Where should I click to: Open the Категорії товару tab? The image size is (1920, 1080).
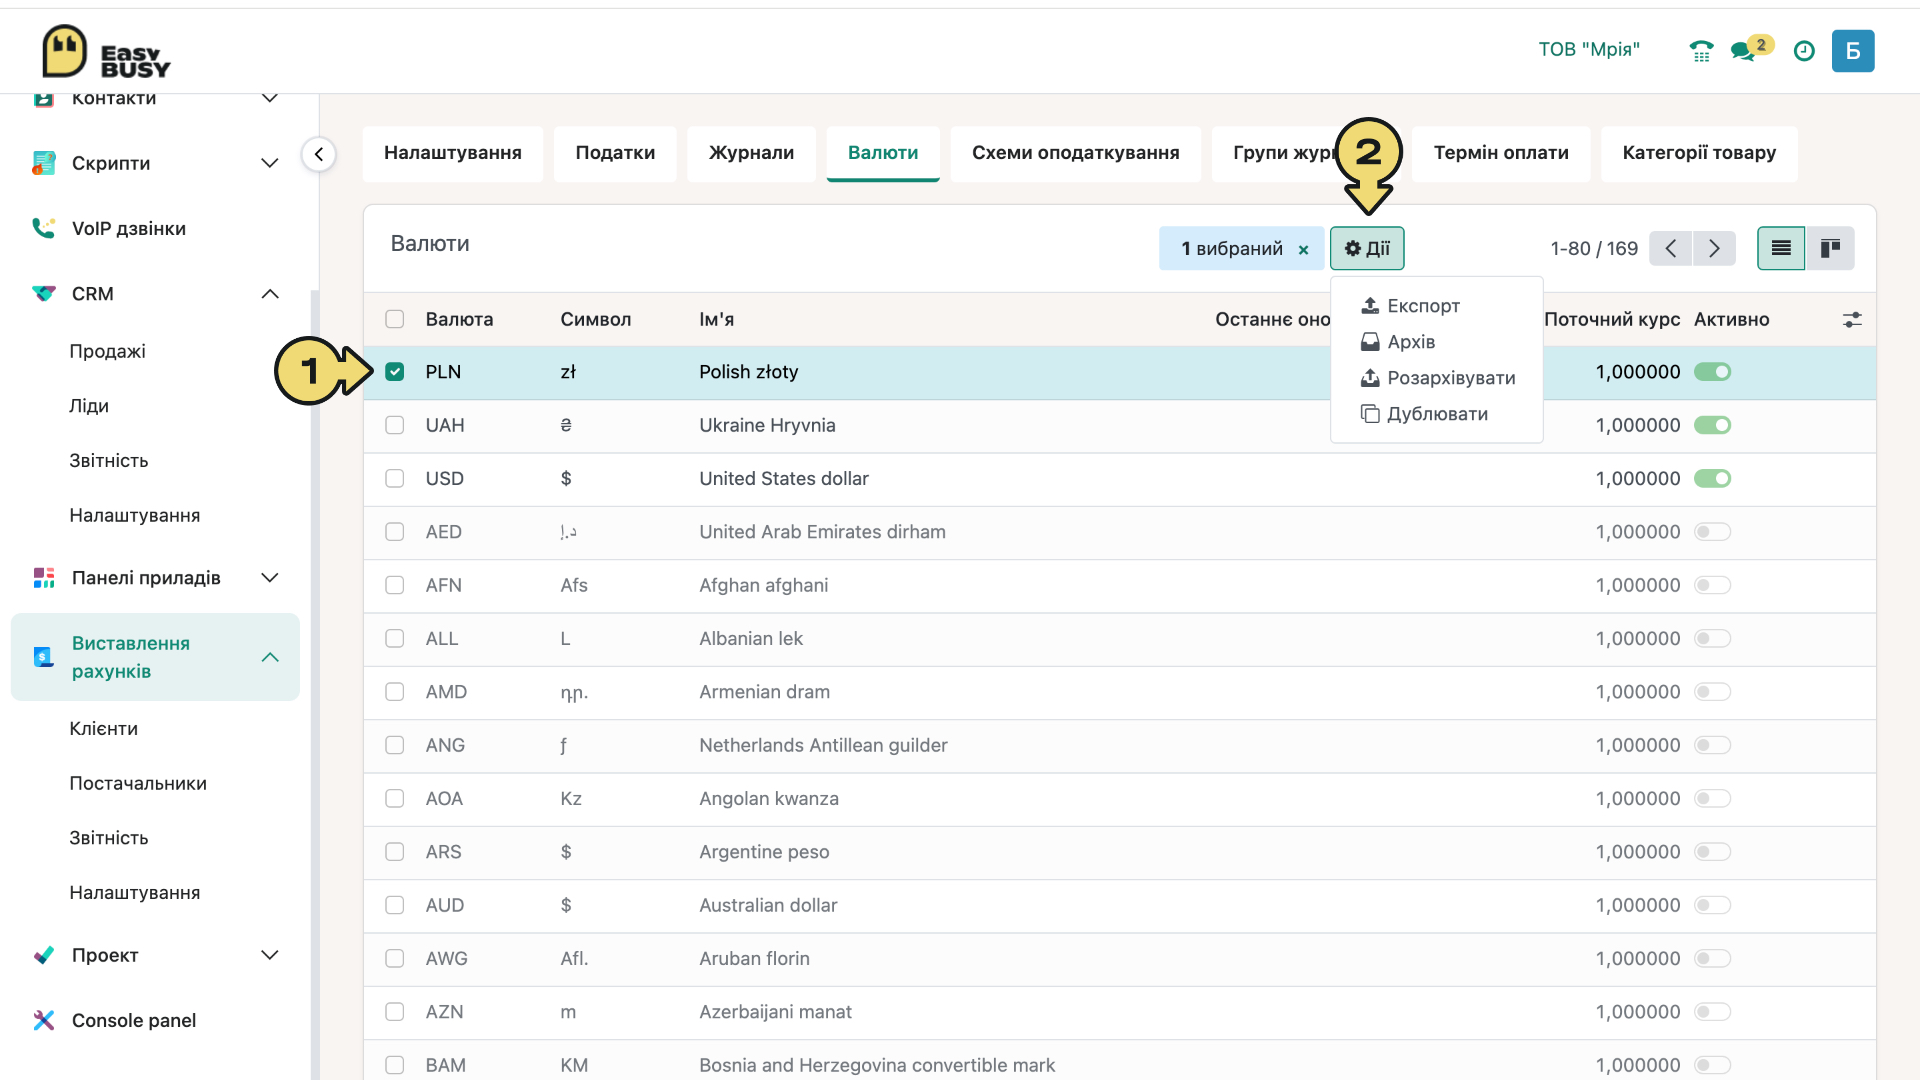coord(1699,153)
